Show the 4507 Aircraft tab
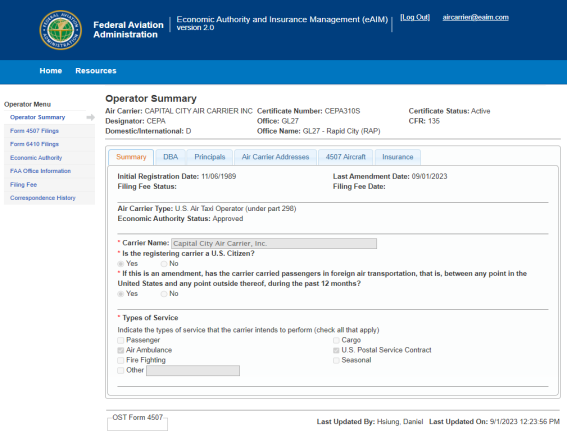 point(346,157)
